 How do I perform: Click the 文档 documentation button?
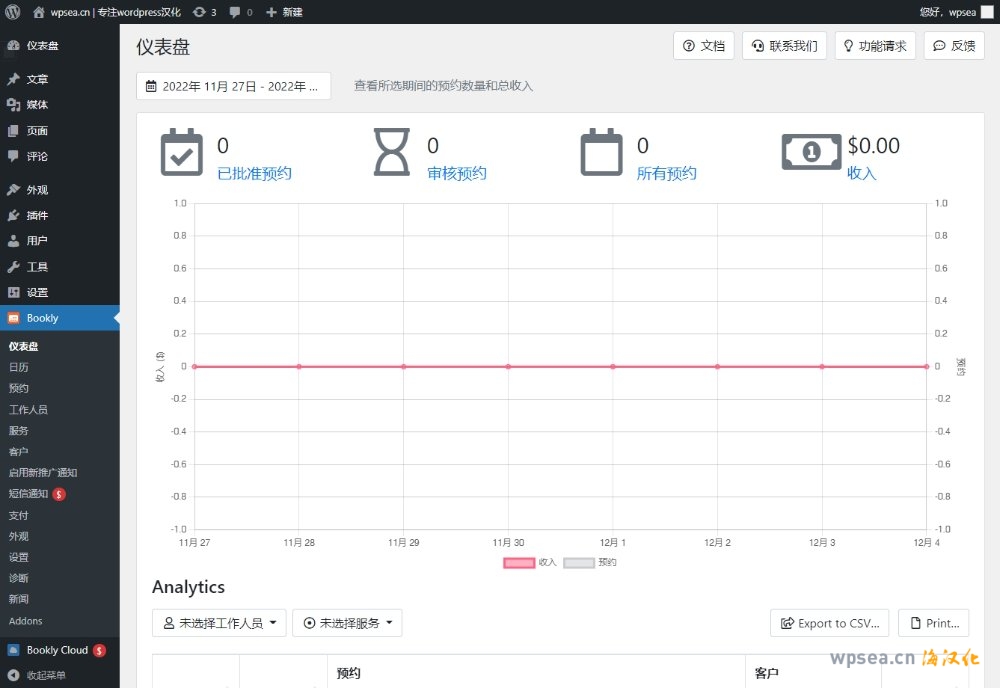tap(704, 46)
